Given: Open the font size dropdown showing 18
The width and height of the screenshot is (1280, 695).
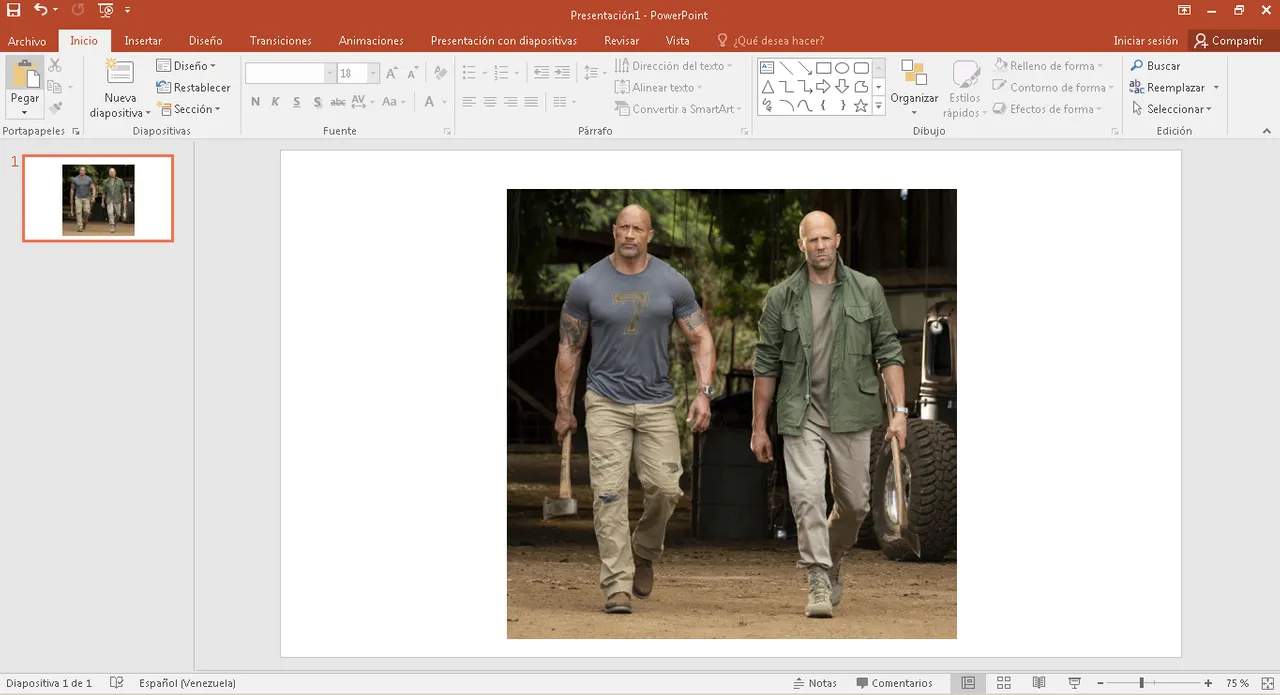Looking at the screenshot, I should (373, 73).
